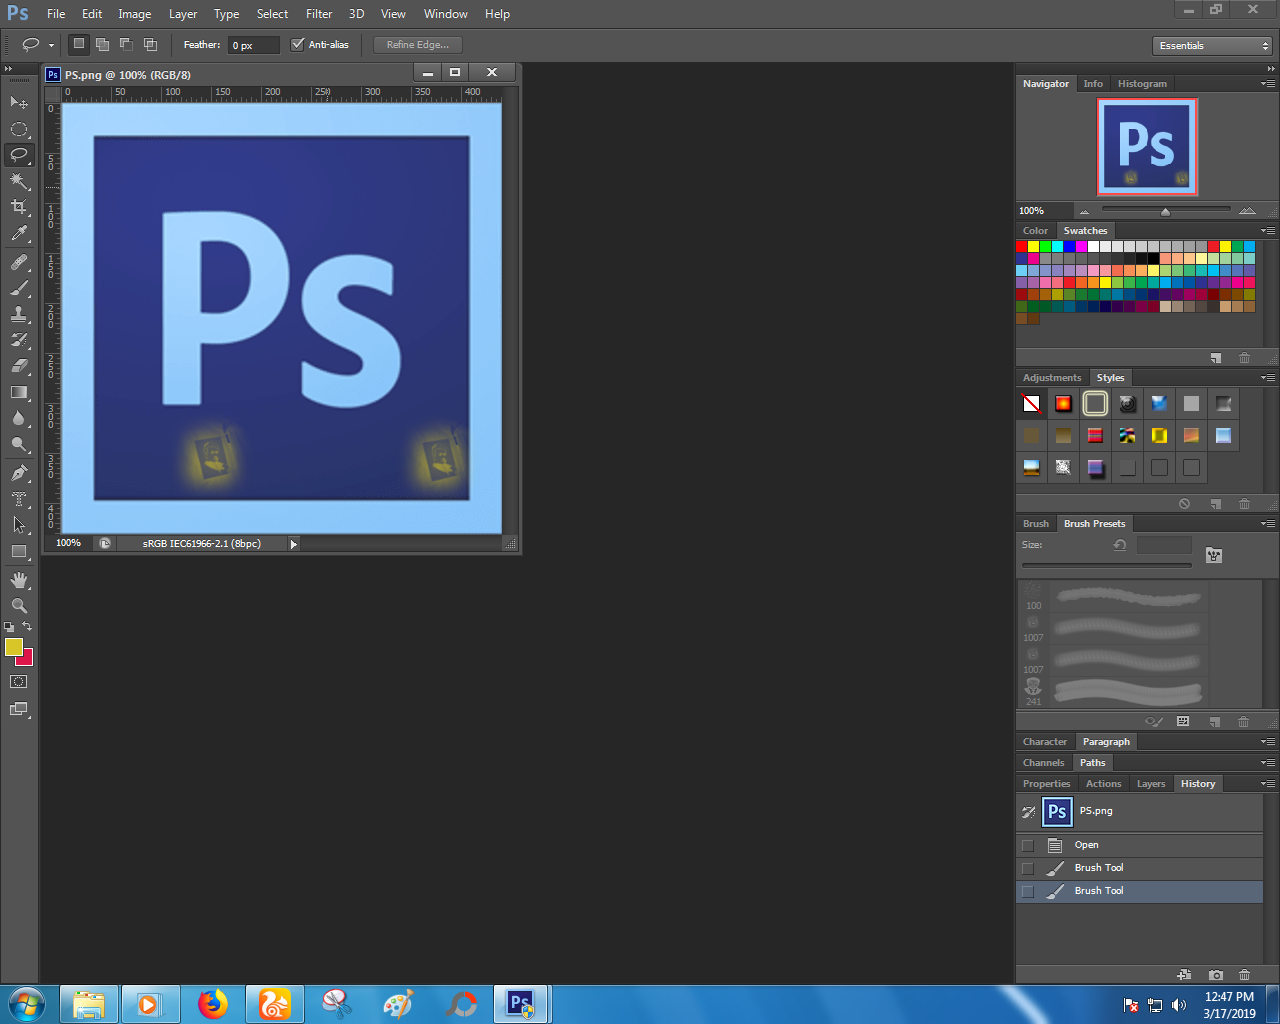Screen dimensions: 1280x1024
Task: Select the Horizontal Type tool
Action: pos(19,499)
